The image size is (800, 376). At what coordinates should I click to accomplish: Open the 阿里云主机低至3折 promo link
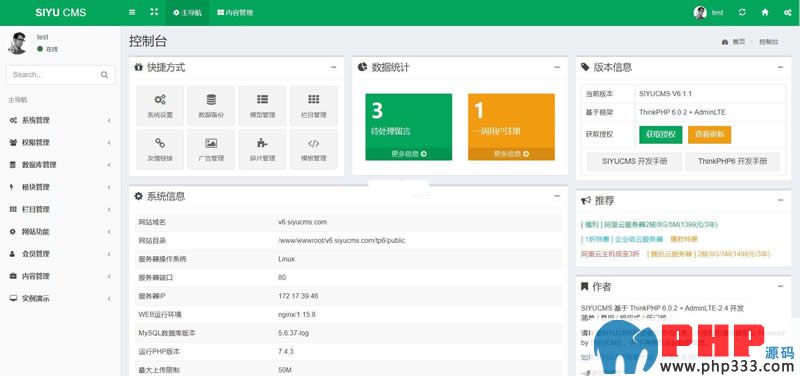(x=610, y=254)
